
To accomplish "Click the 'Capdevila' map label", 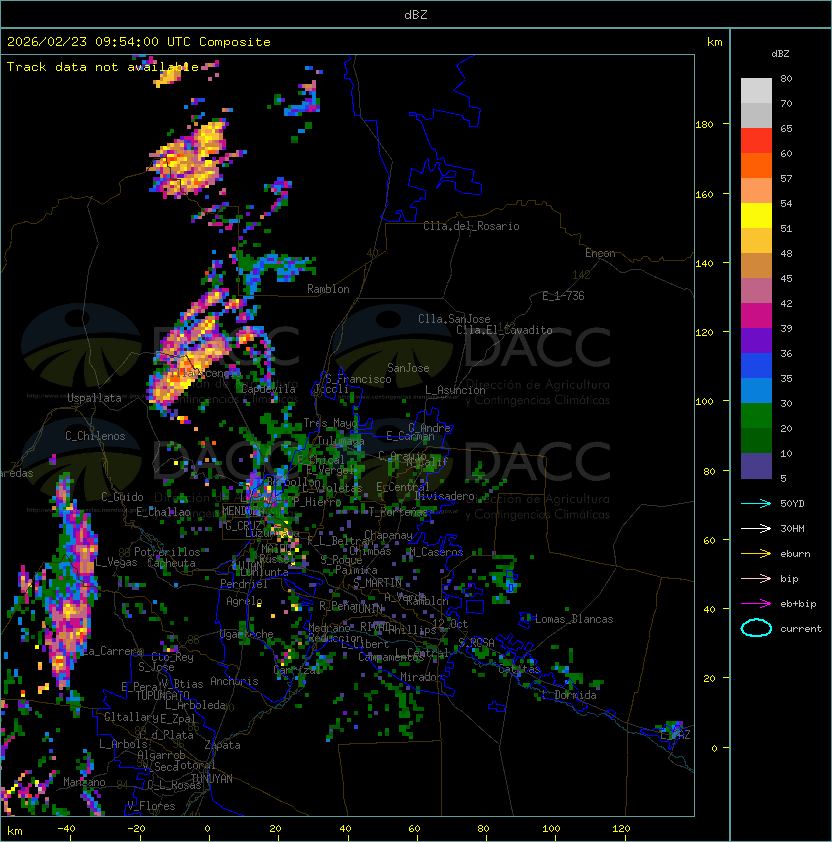I will pos(268,389).
